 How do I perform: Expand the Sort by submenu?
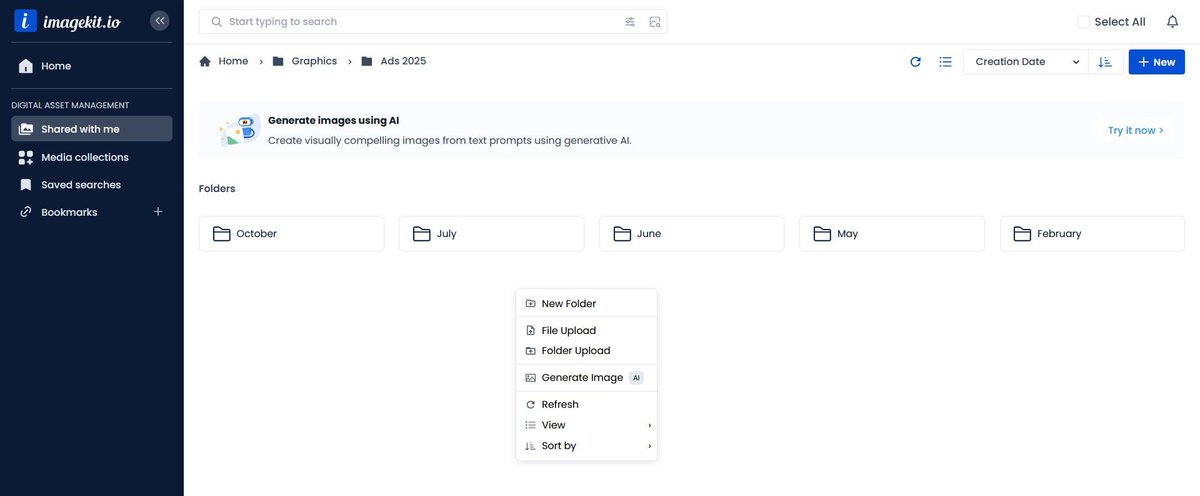click(x=587, y=446)
